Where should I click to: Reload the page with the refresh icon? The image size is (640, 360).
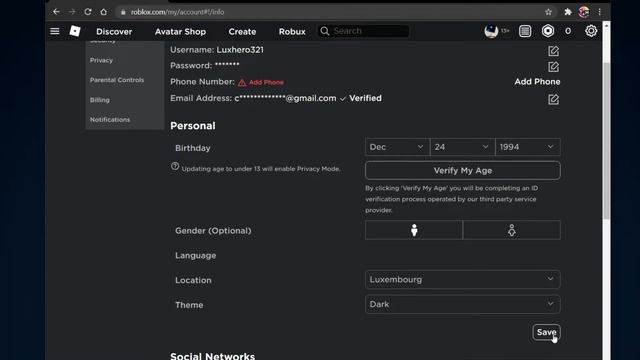[x=88, y=12]
